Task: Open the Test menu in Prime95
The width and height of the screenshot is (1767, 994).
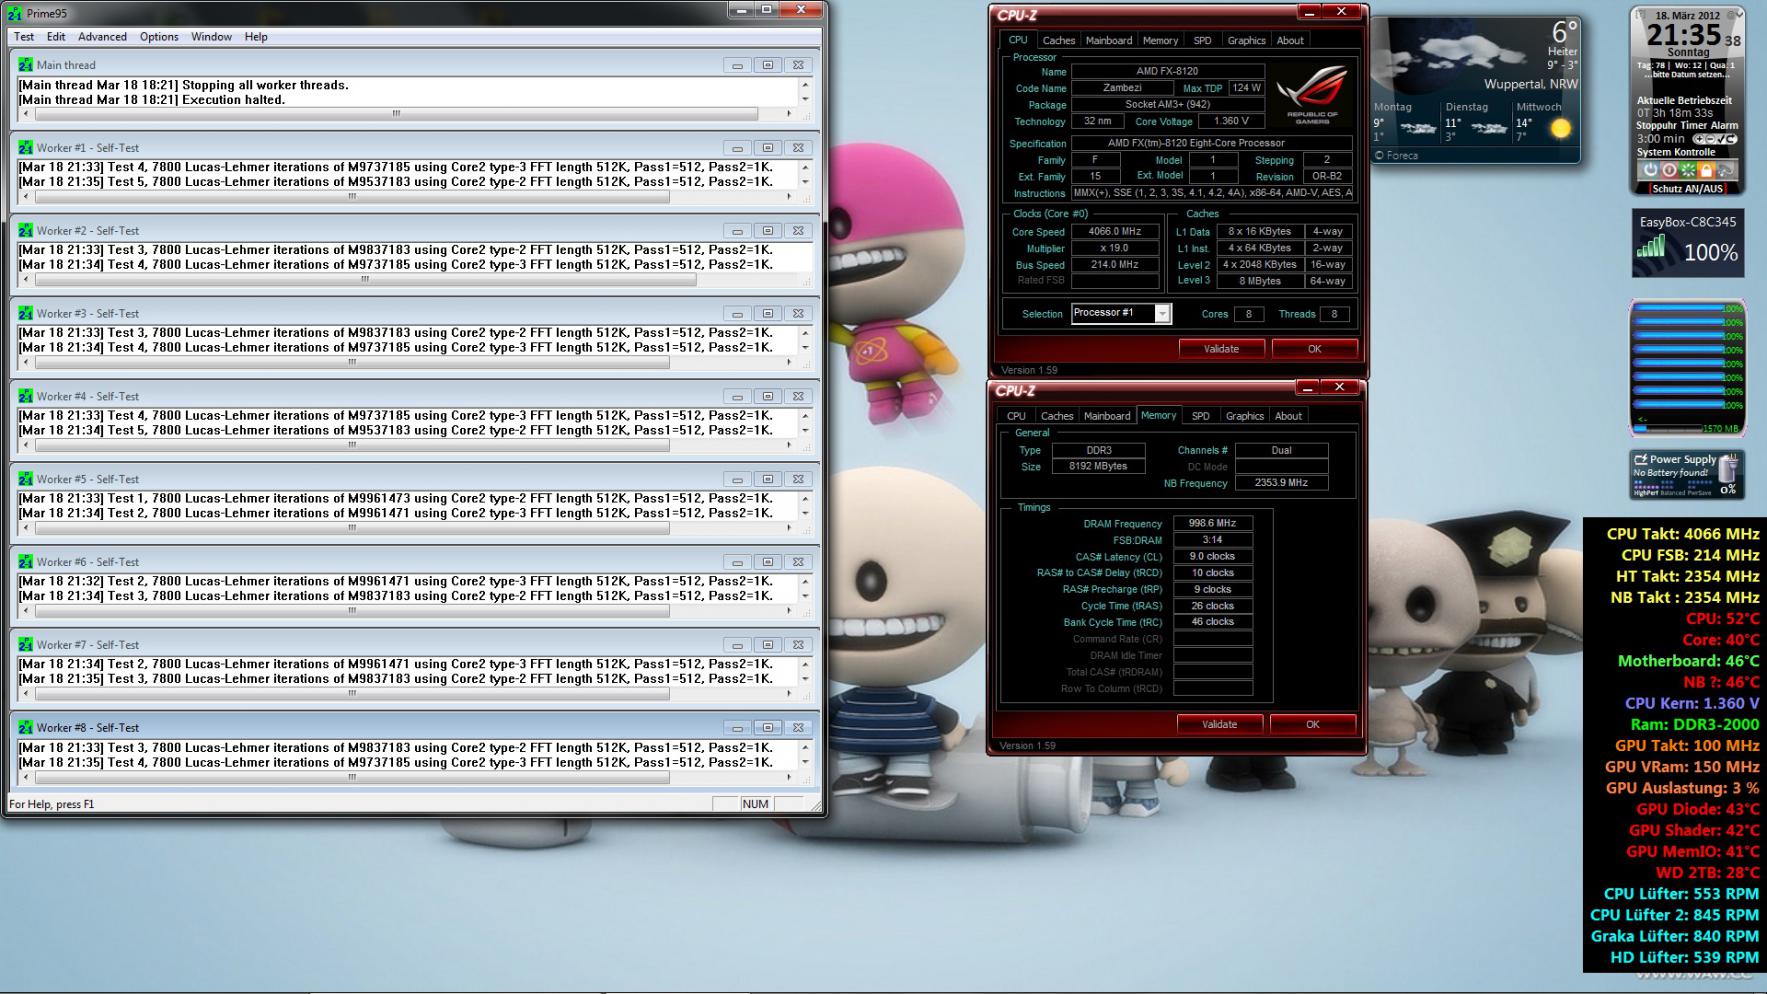Action: (24, 37)
